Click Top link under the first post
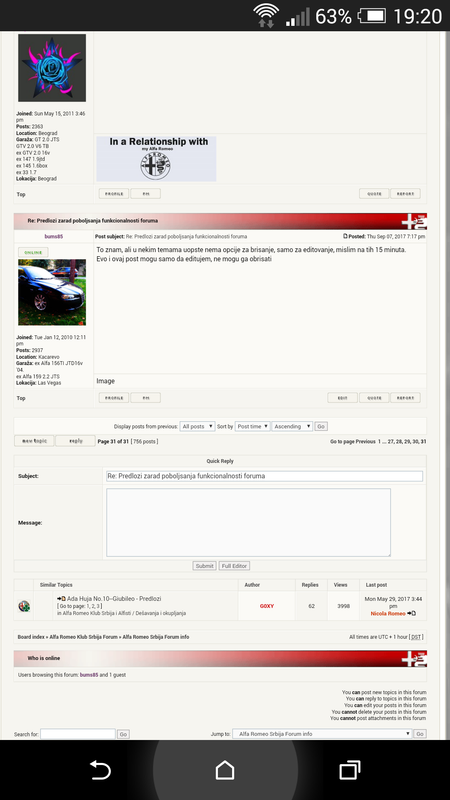 pyautogui.click(x=21, y=194)
